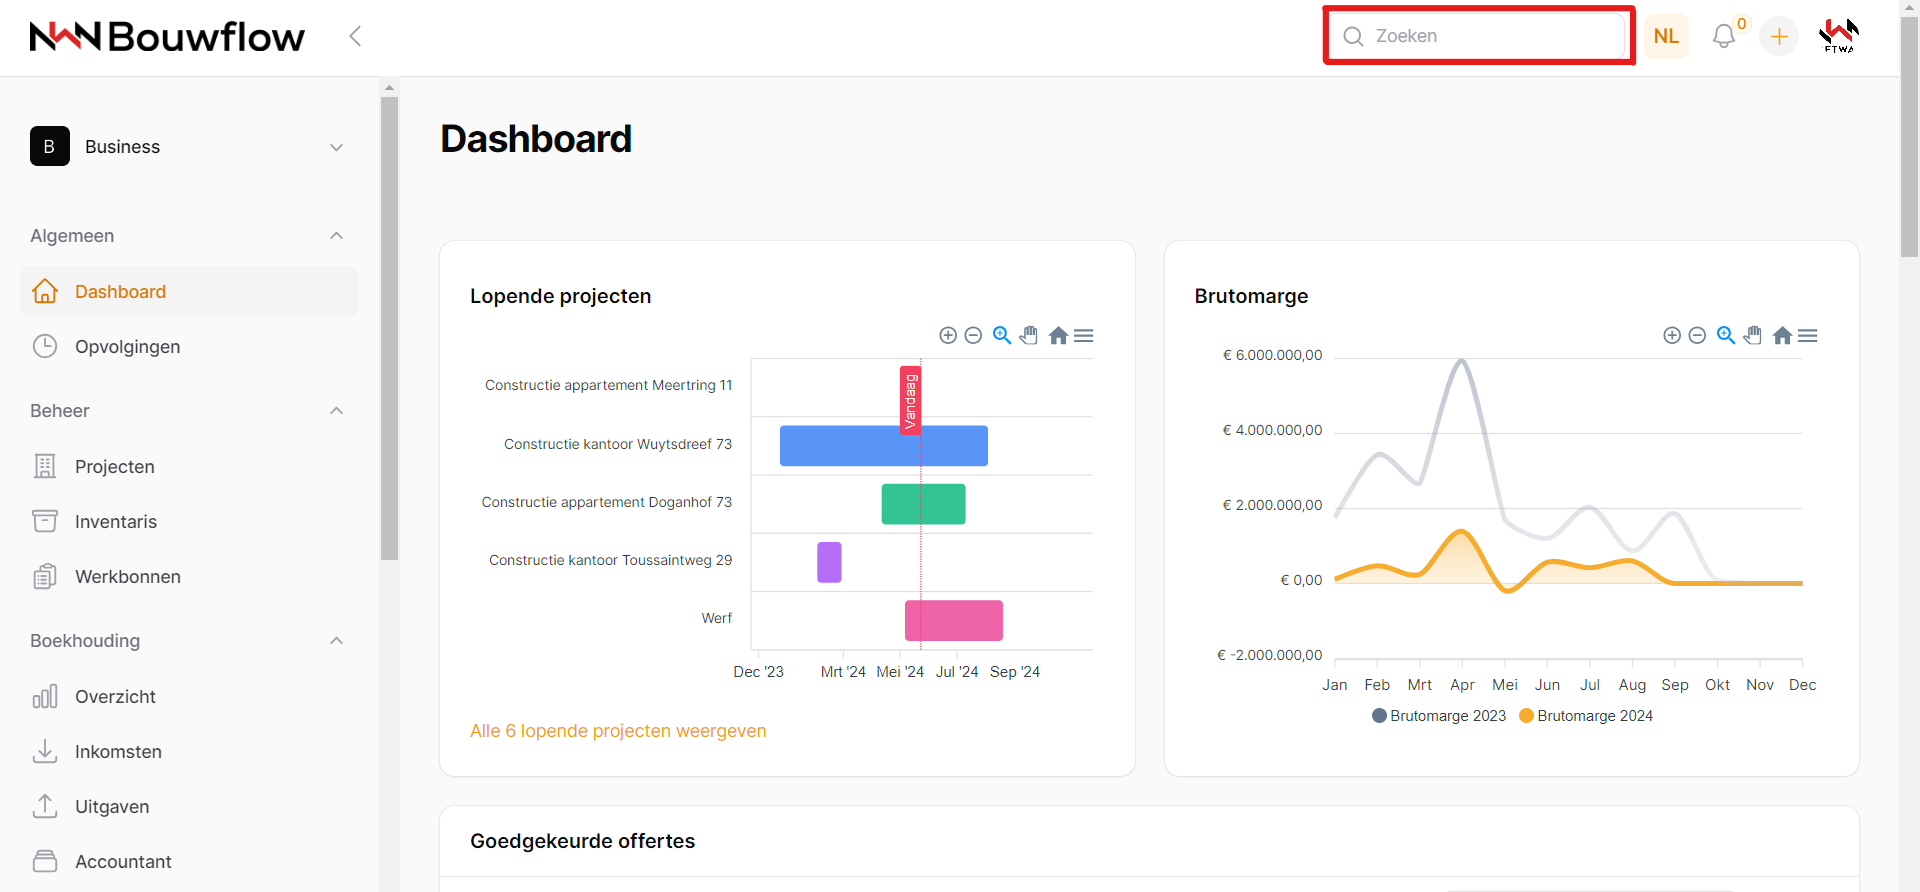
Task: Select panning hand tool in Brutomarge chart
Action: (x=1753, y=336)
